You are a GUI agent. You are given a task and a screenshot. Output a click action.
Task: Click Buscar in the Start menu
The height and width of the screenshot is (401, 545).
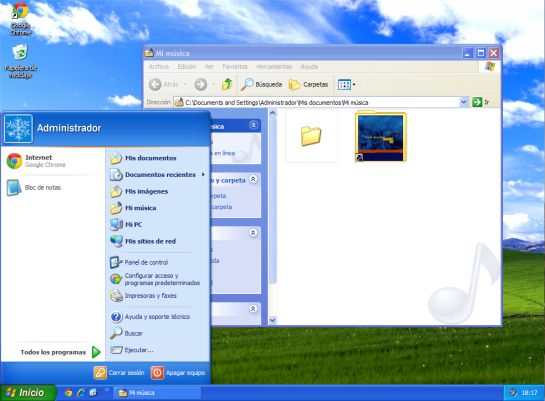[126, 333]
